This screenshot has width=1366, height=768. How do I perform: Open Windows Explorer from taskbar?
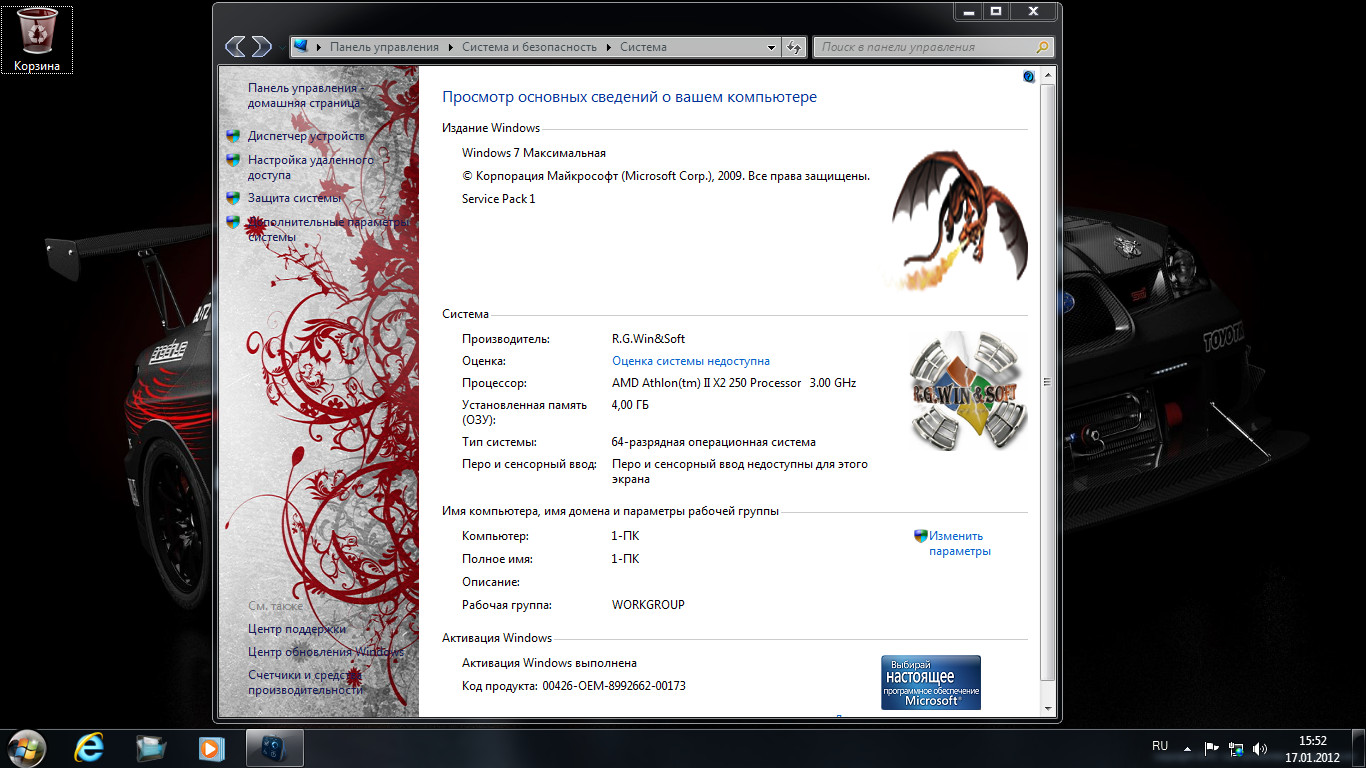point(151,747)
